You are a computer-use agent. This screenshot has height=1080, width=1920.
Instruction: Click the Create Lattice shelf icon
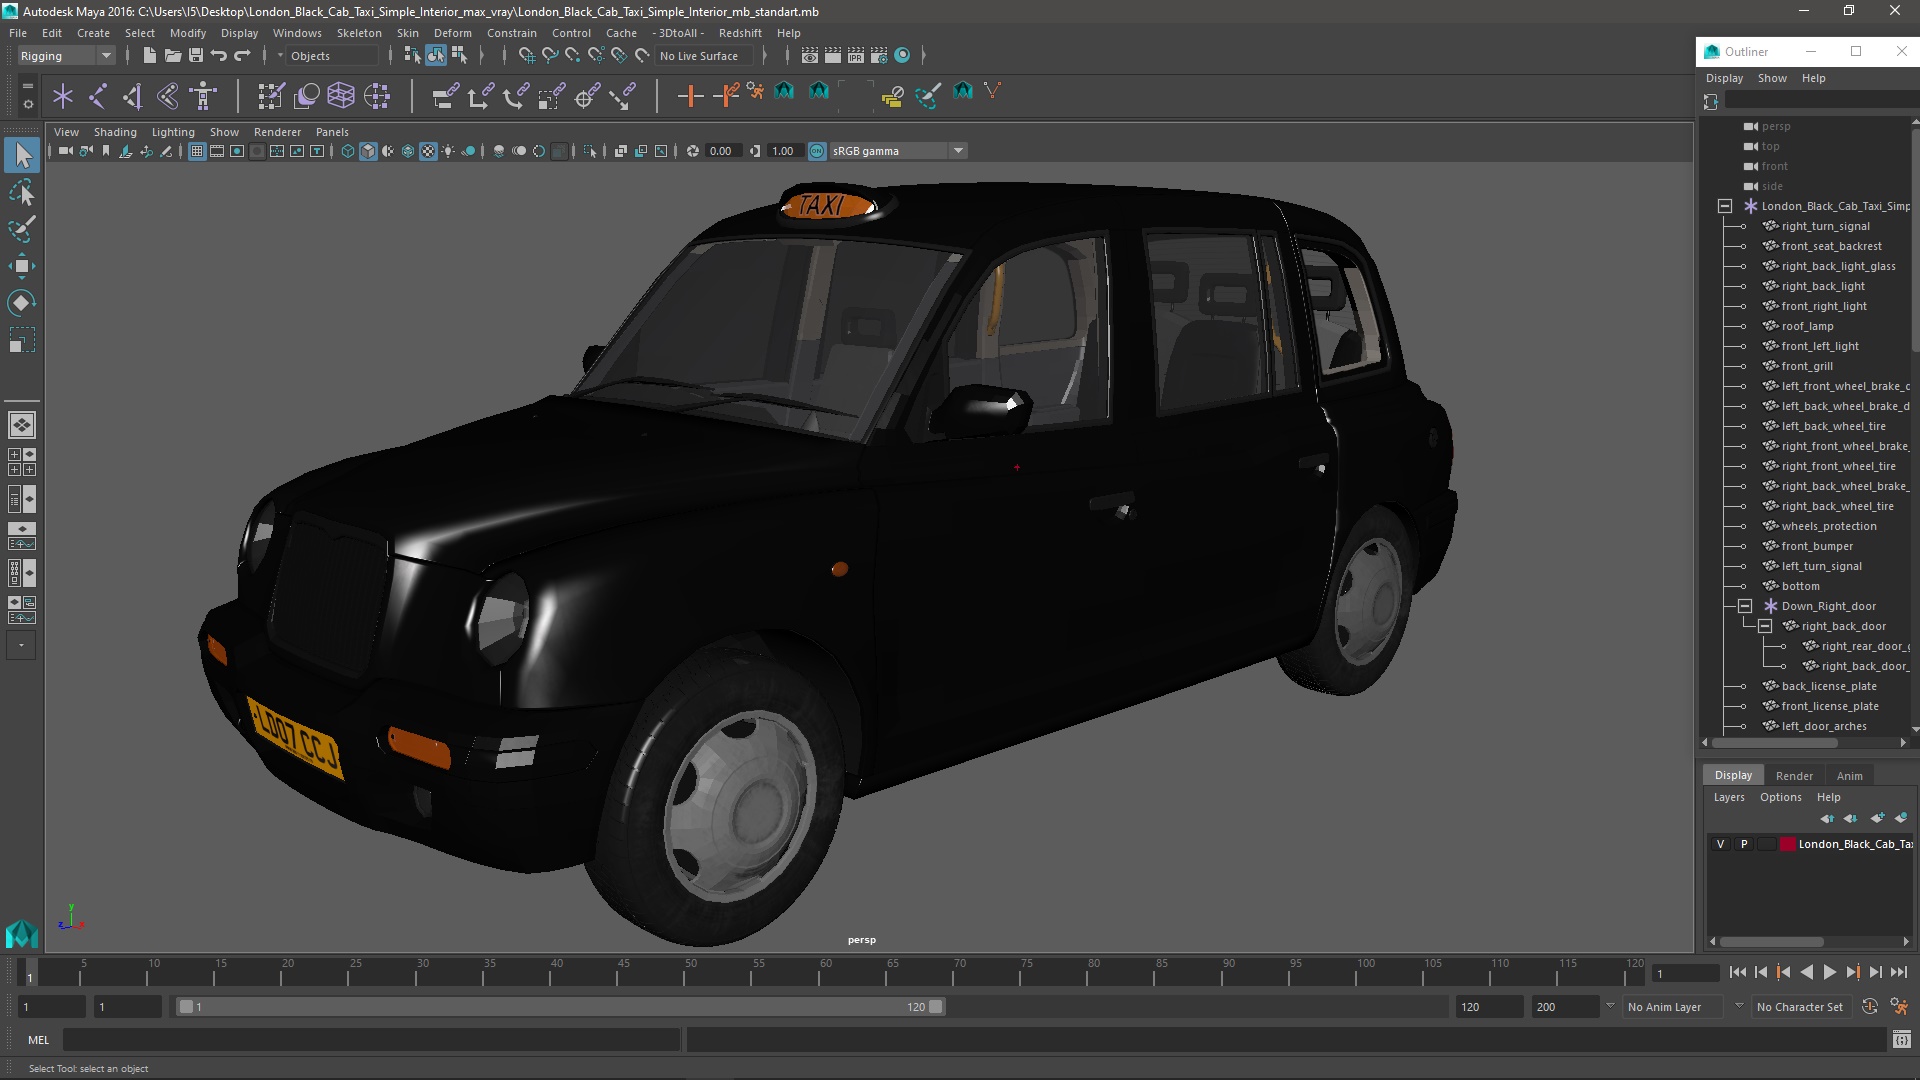[x=341, y=96]
